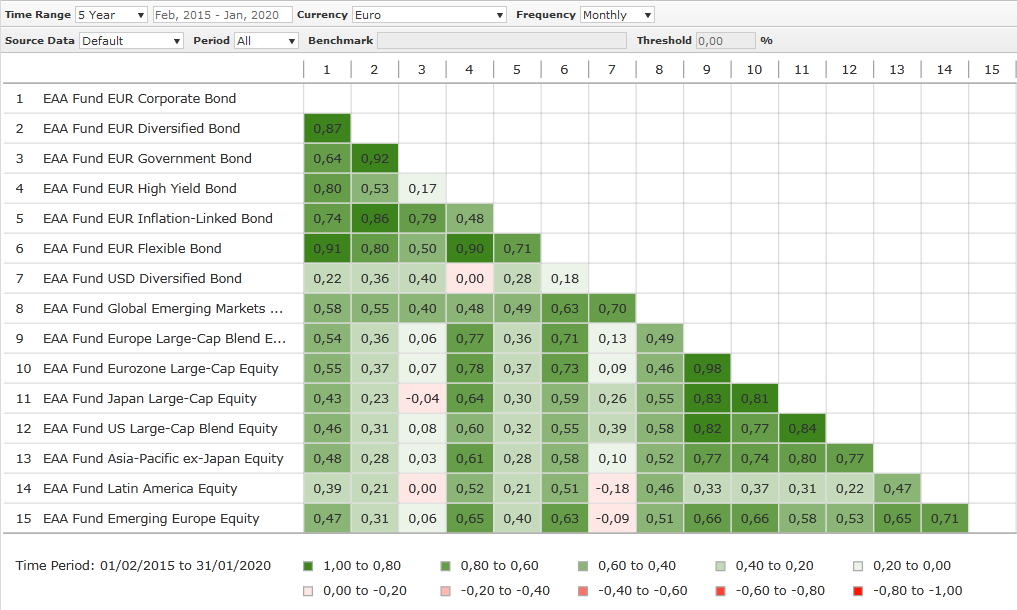Open the Source Data dropdown

(131, 41)
